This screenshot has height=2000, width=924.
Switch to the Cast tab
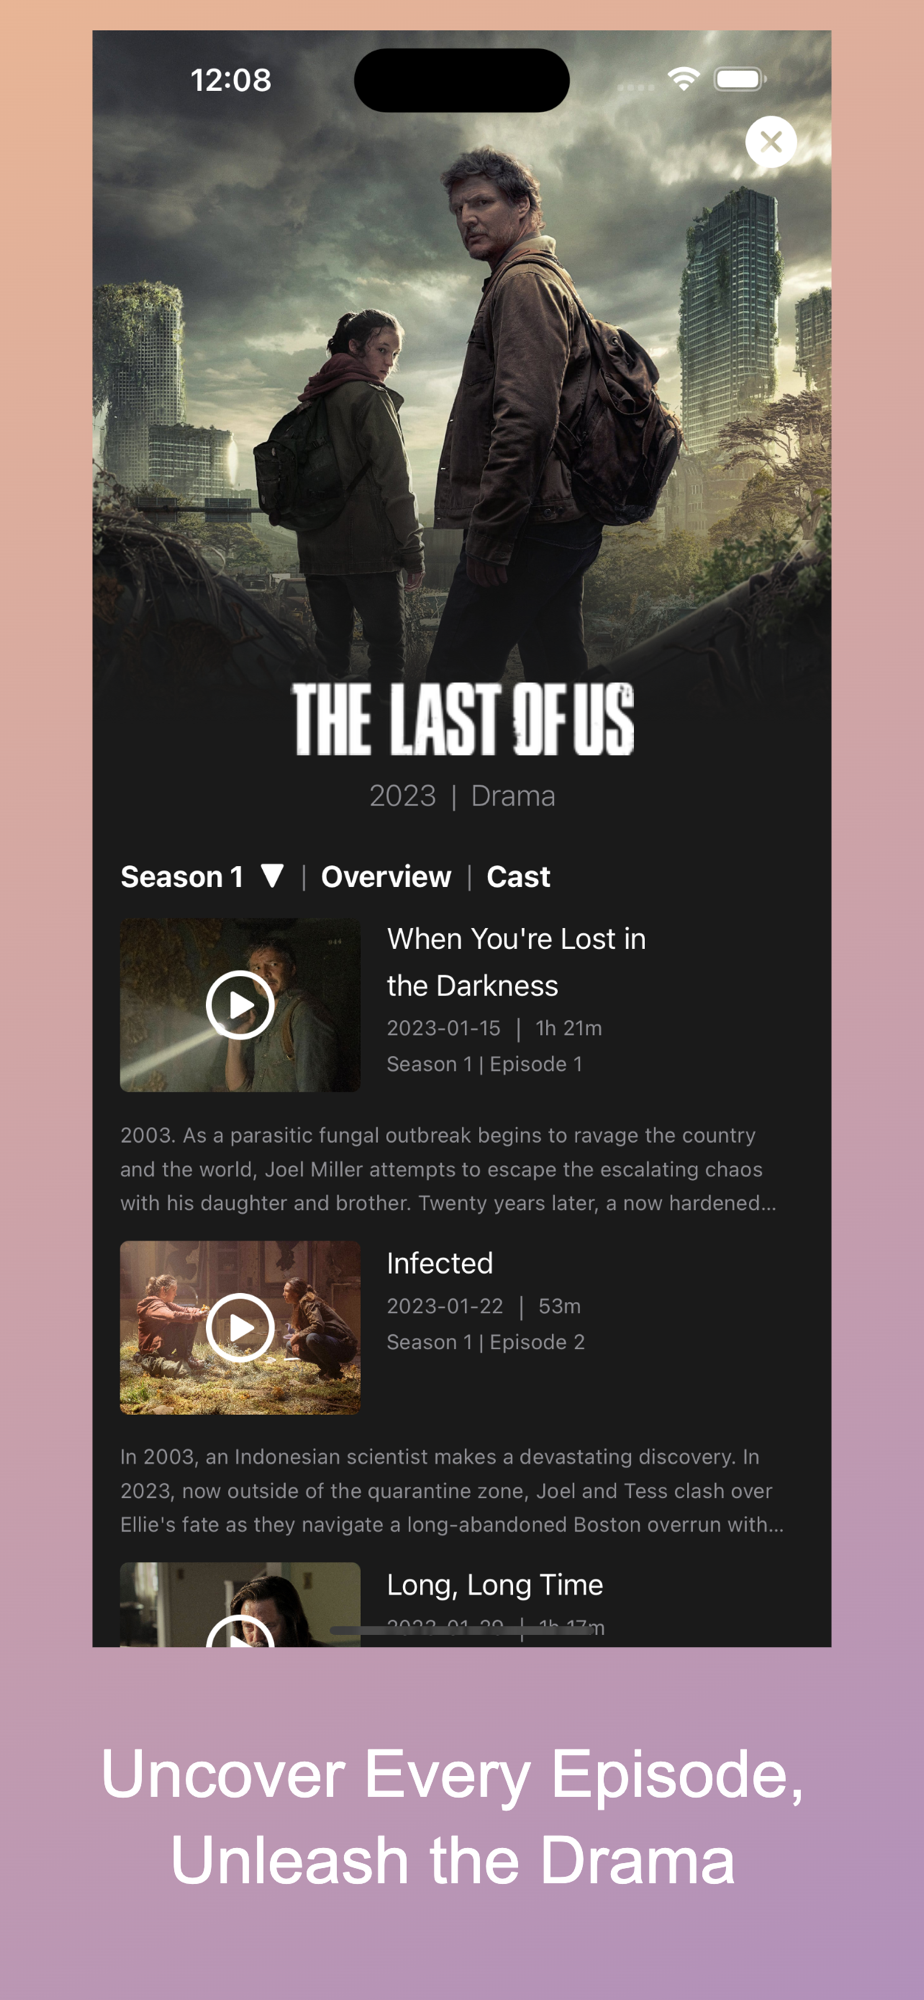tap(518, 877)
